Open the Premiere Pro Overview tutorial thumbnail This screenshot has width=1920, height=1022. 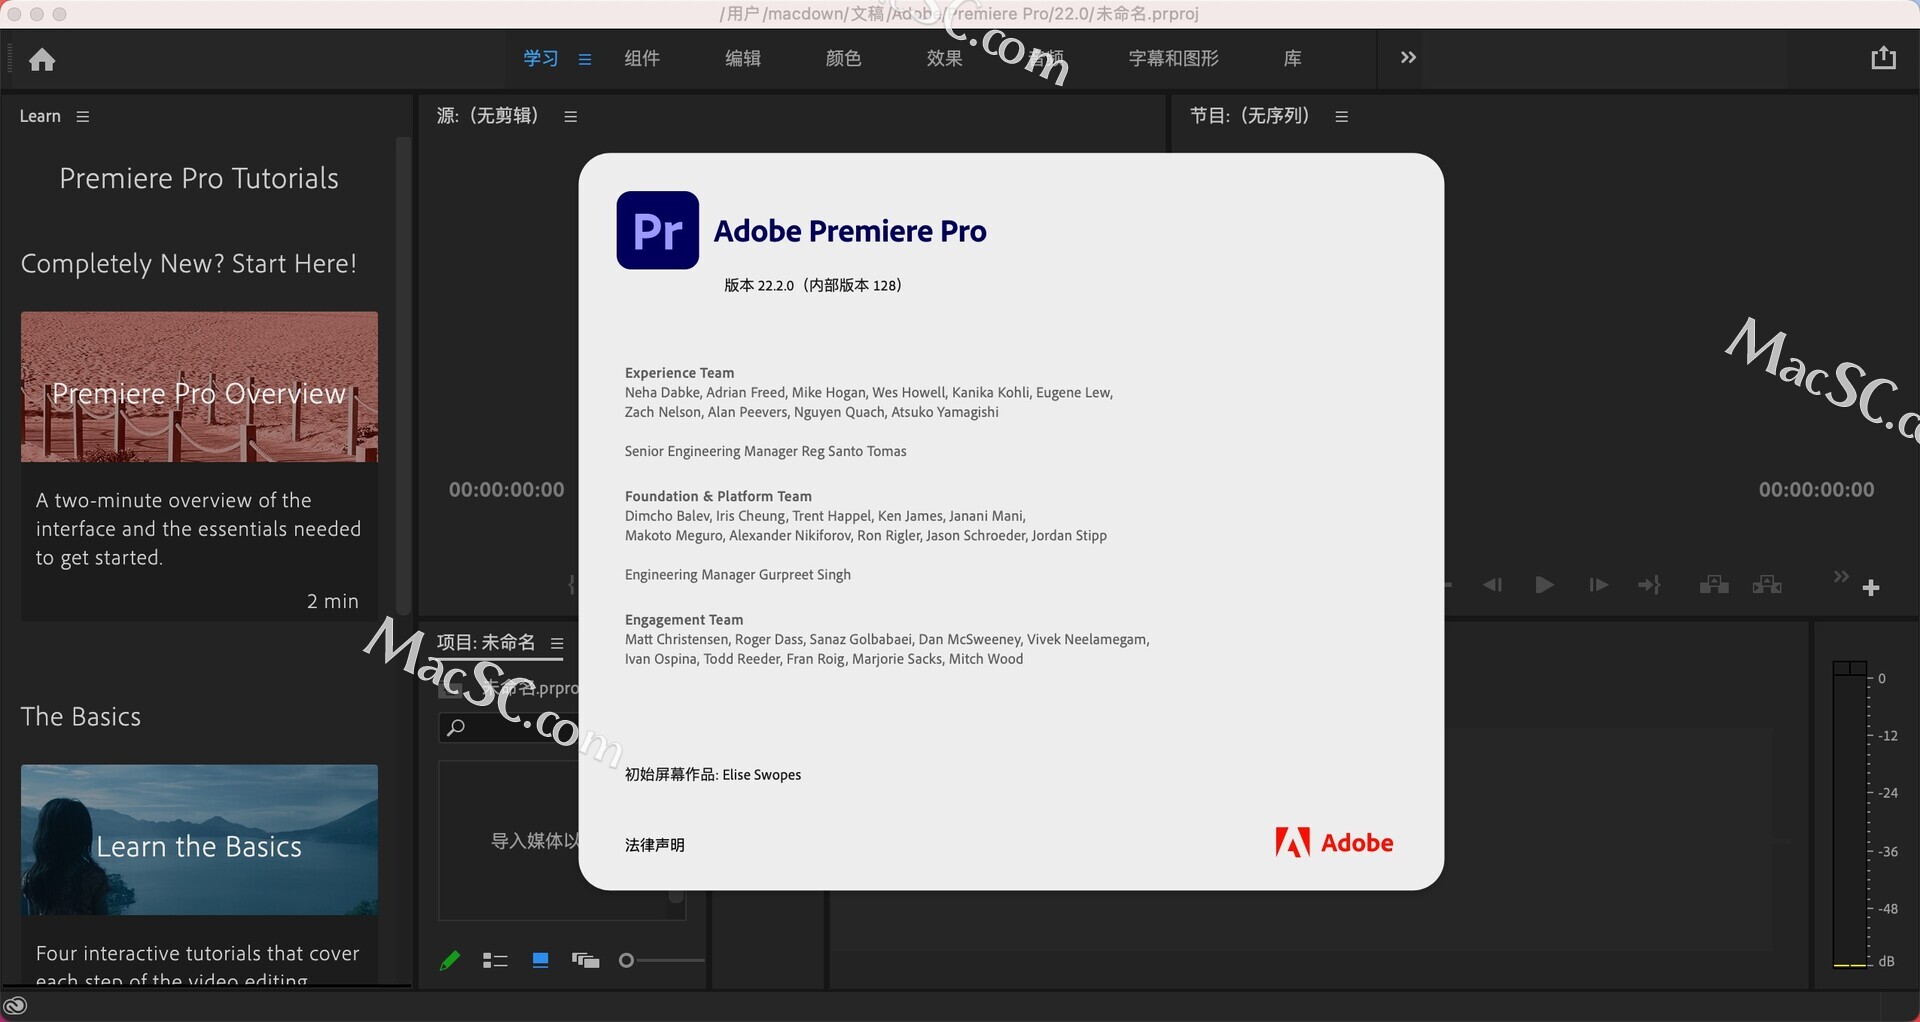(x=199, y=386)
